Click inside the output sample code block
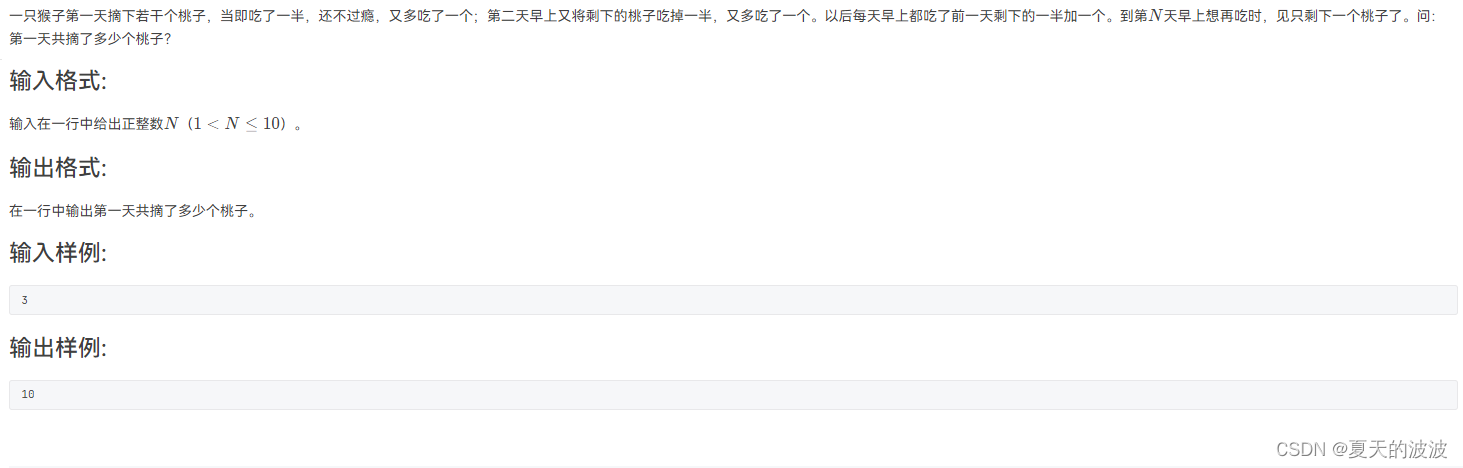This screenshot has width=1463, height=468. coord(733,395)
